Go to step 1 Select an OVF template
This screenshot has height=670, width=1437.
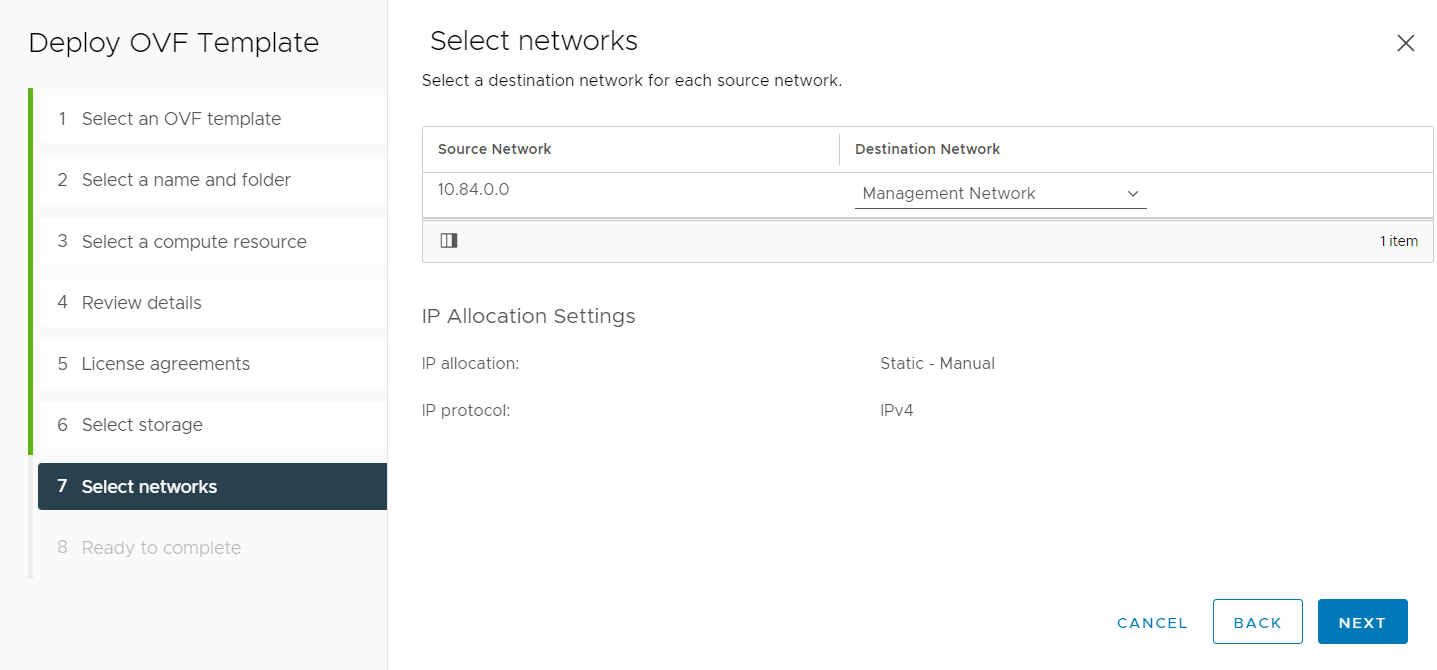(x=181, y=119)
